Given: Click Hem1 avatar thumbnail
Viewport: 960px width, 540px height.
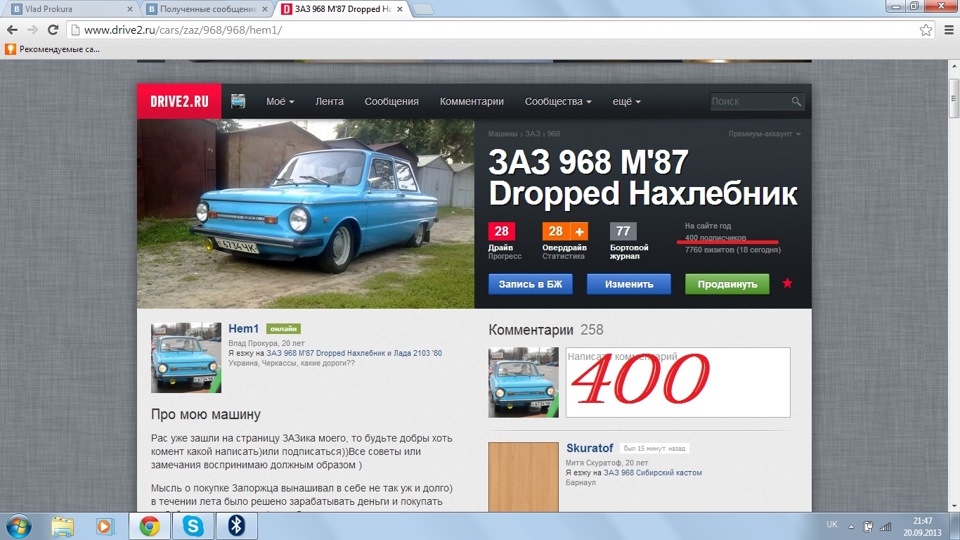Looking at the screenshot, I should [186, 358].
